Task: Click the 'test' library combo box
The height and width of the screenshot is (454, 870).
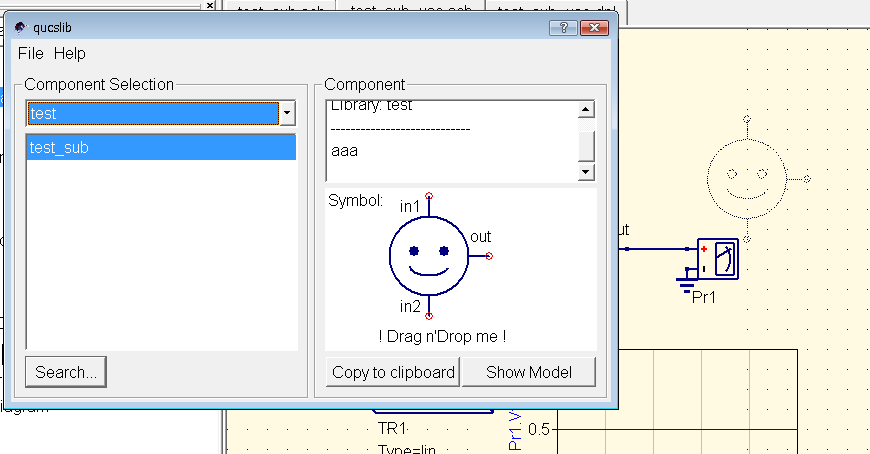Action: [x=152, y=114]
